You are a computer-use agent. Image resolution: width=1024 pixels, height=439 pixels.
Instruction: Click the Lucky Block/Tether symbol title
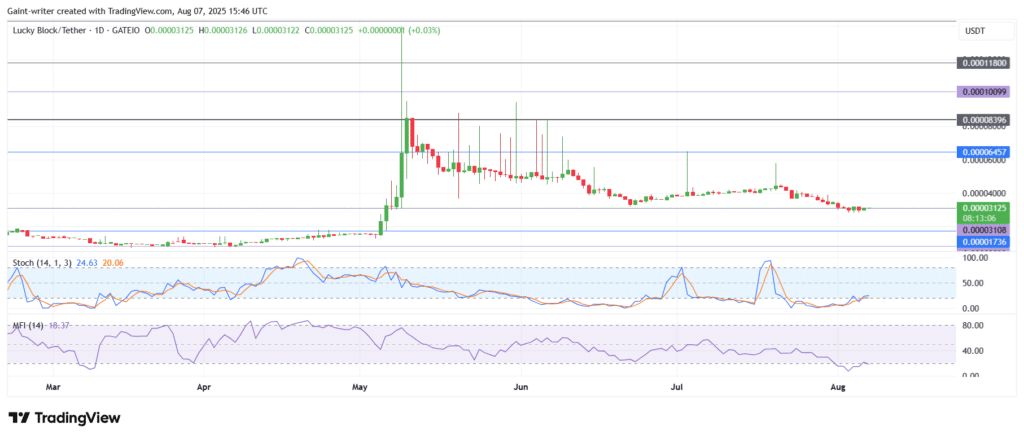48,31
